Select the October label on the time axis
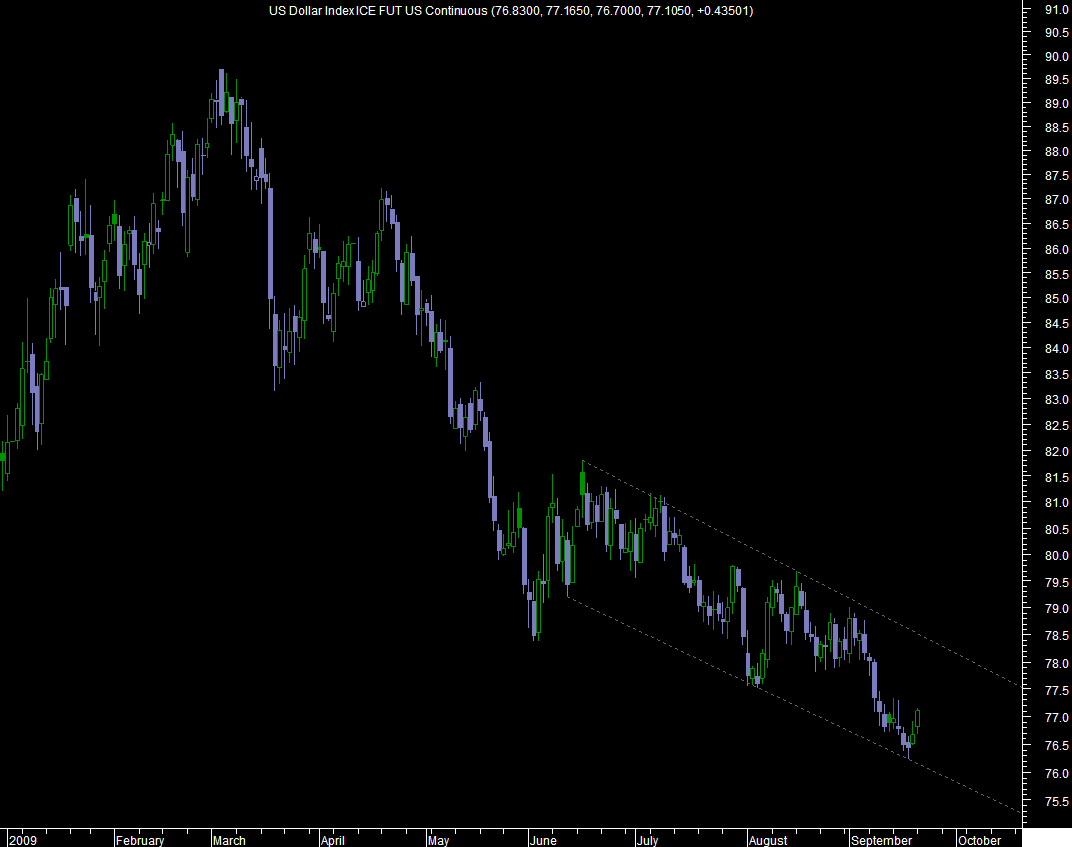 pos(980,840)
